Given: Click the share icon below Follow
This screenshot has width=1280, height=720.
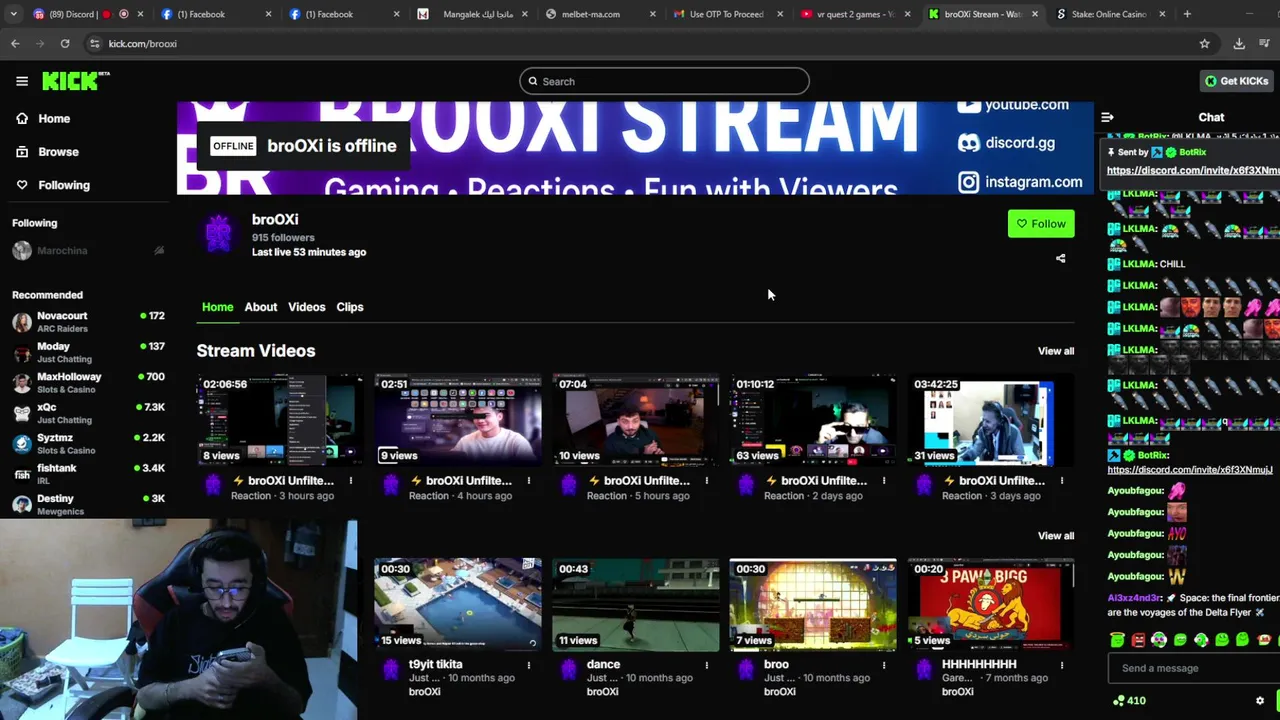Looking at the screenshot, I should pyautogui.click(x=1060, y=258).
